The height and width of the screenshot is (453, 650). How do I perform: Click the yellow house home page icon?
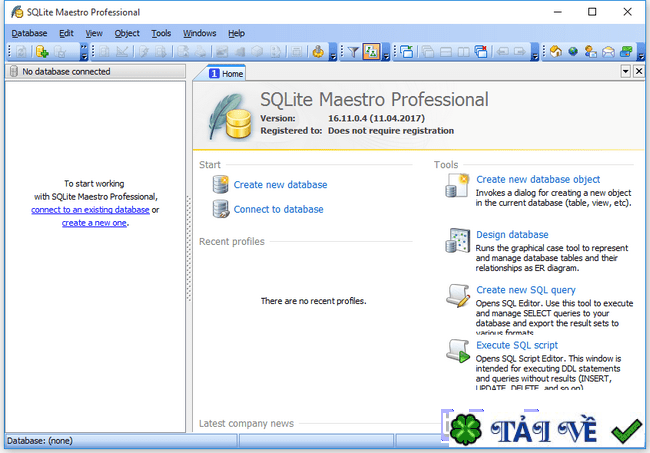click(555, 52)
